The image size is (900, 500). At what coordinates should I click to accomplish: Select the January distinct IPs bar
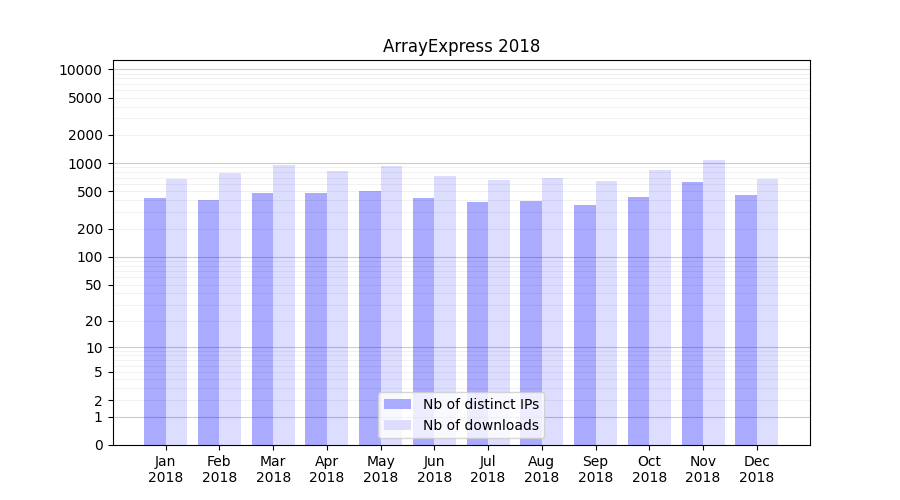pos(155,321)
